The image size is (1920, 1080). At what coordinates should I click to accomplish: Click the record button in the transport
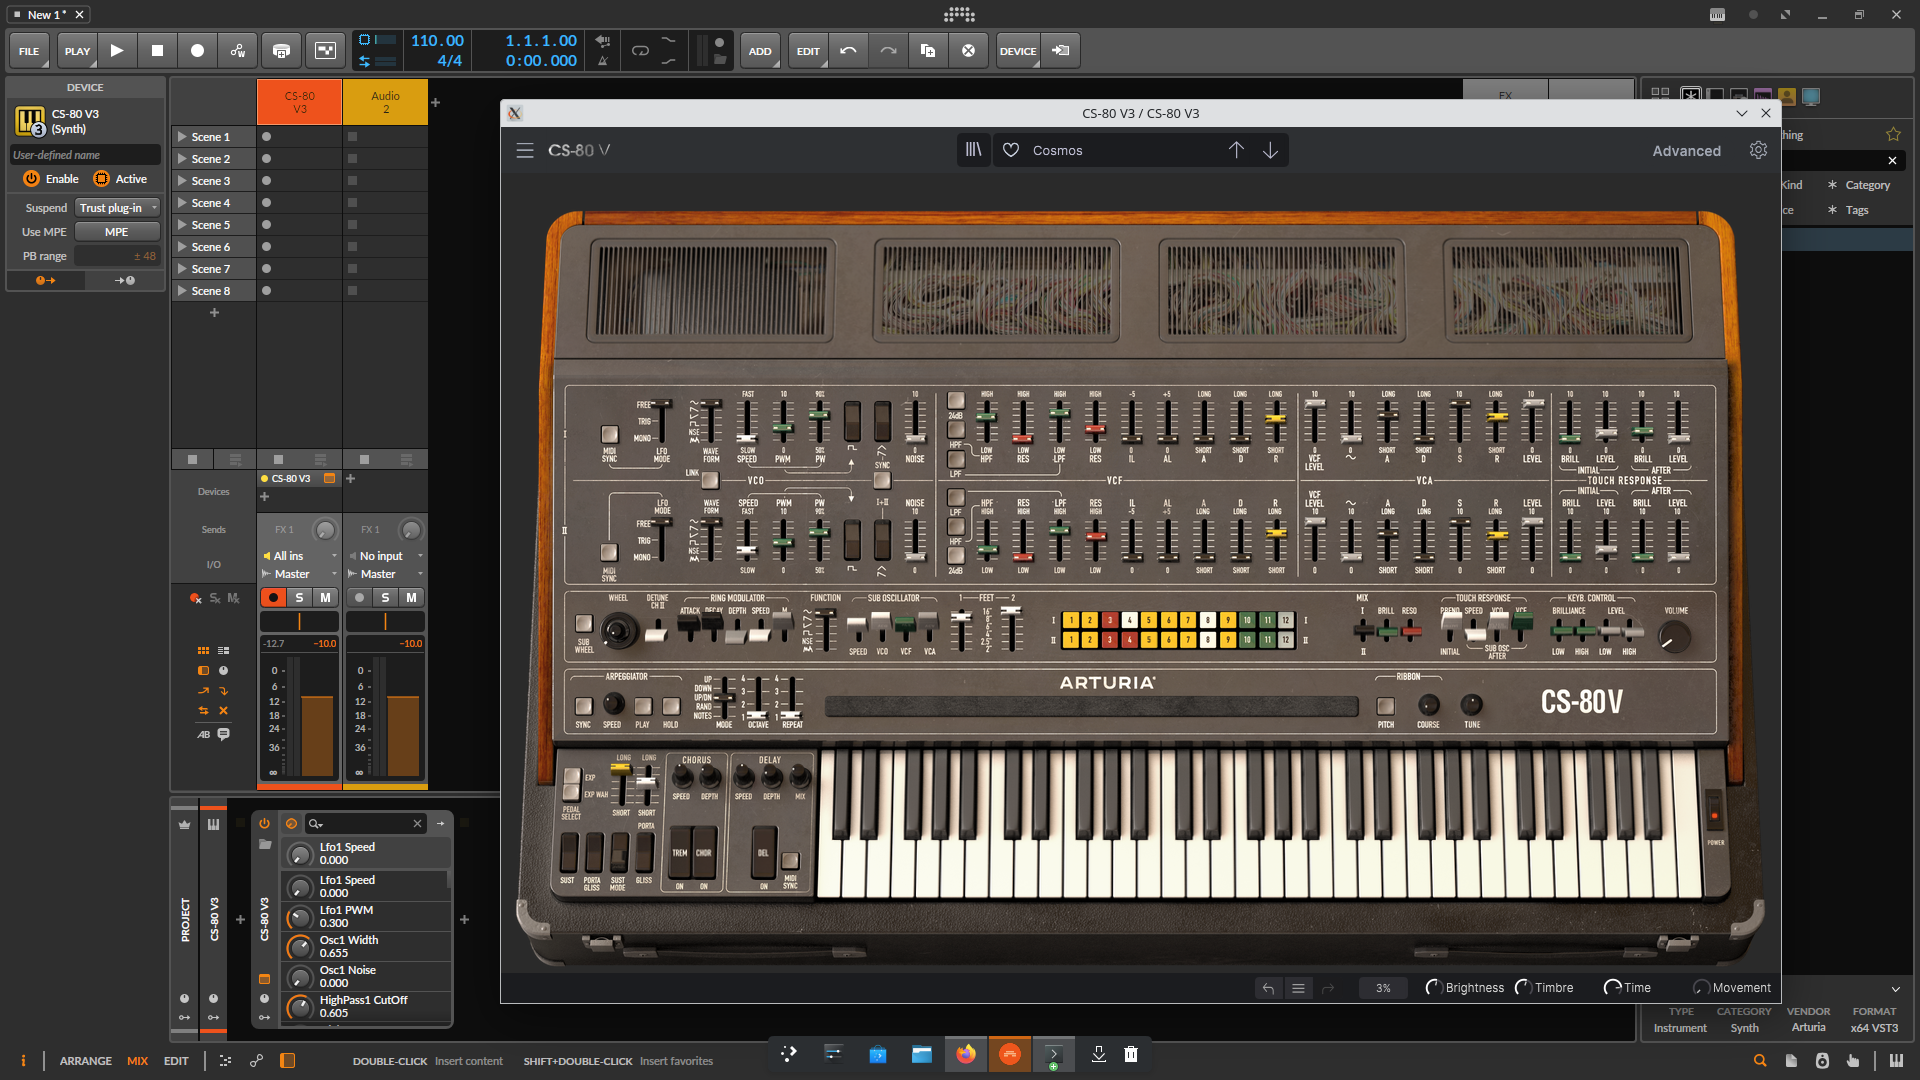tap(197, 50)
